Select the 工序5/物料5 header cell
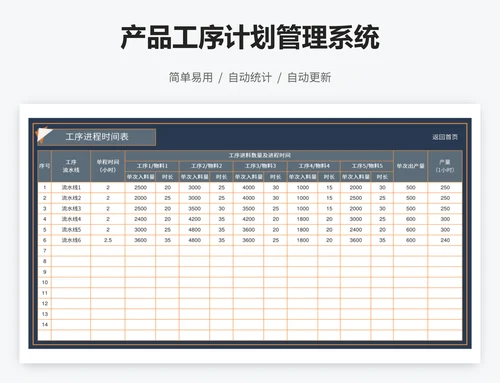Viewport: 500px width, 383px height. click(367, 166)
